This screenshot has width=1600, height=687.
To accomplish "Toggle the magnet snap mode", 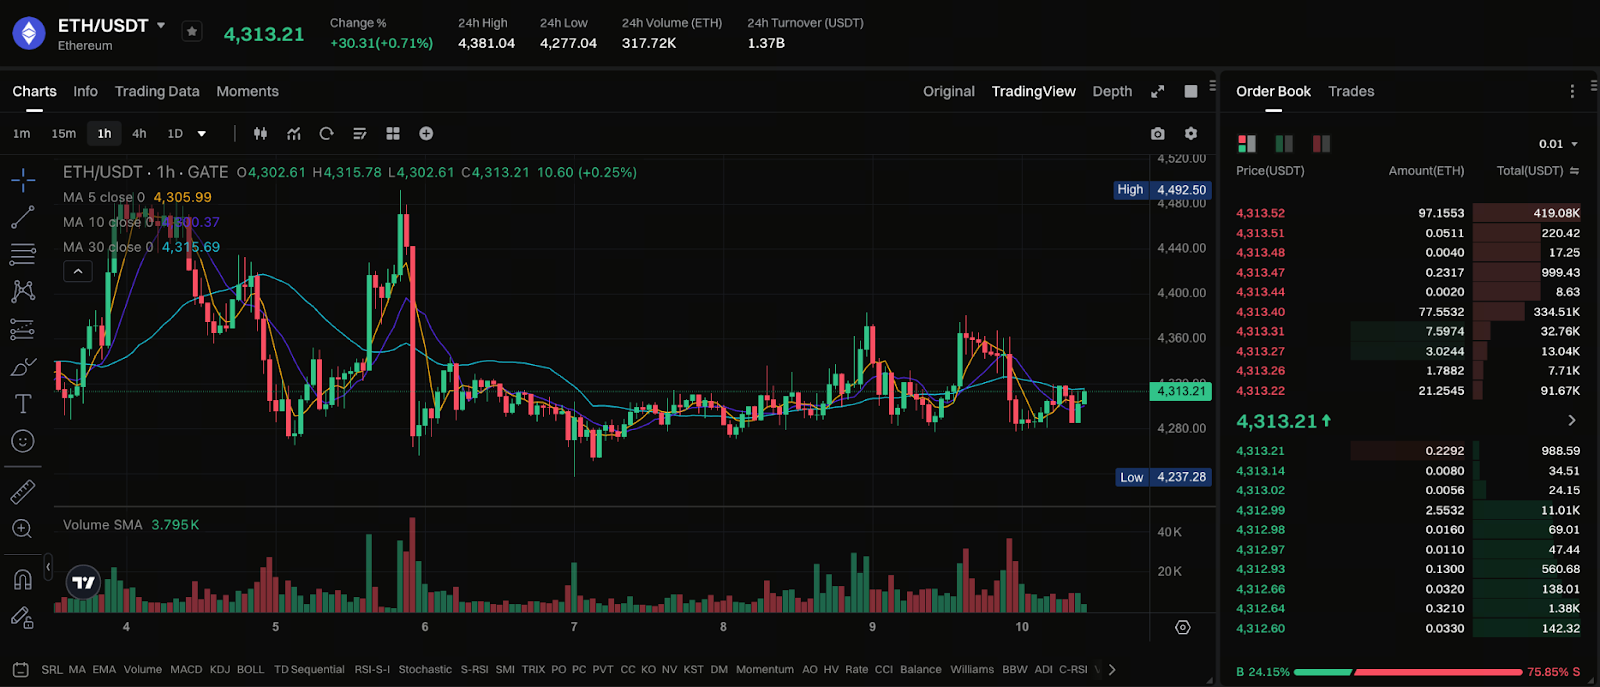I will tap(23, 579).
